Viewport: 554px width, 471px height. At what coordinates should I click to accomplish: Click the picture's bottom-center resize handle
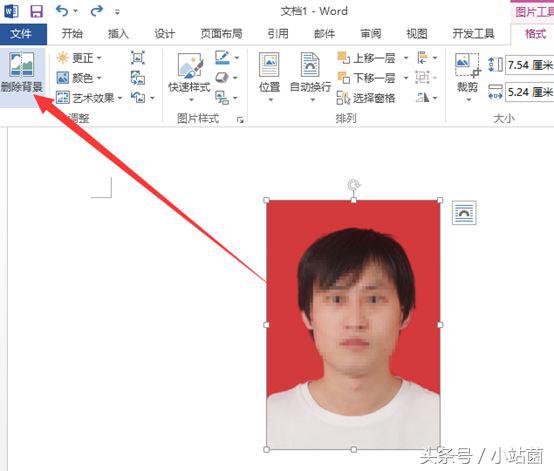(x=353, y=449)
